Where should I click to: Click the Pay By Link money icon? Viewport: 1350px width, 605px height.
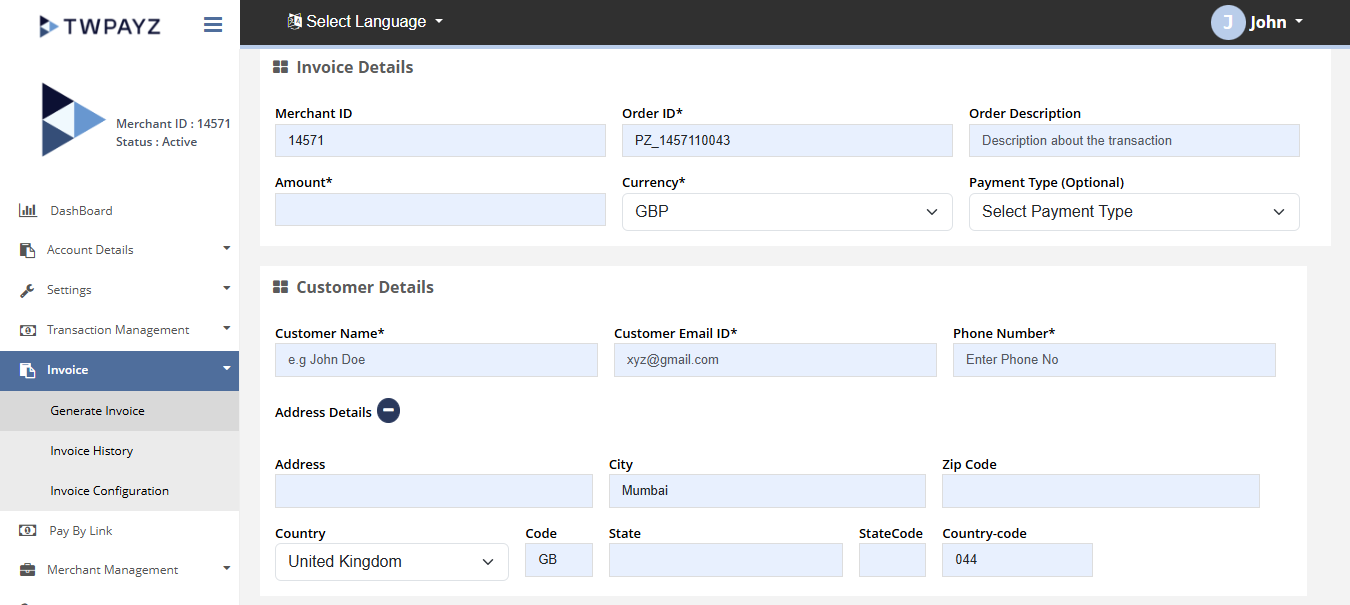[x=28, y=531]
